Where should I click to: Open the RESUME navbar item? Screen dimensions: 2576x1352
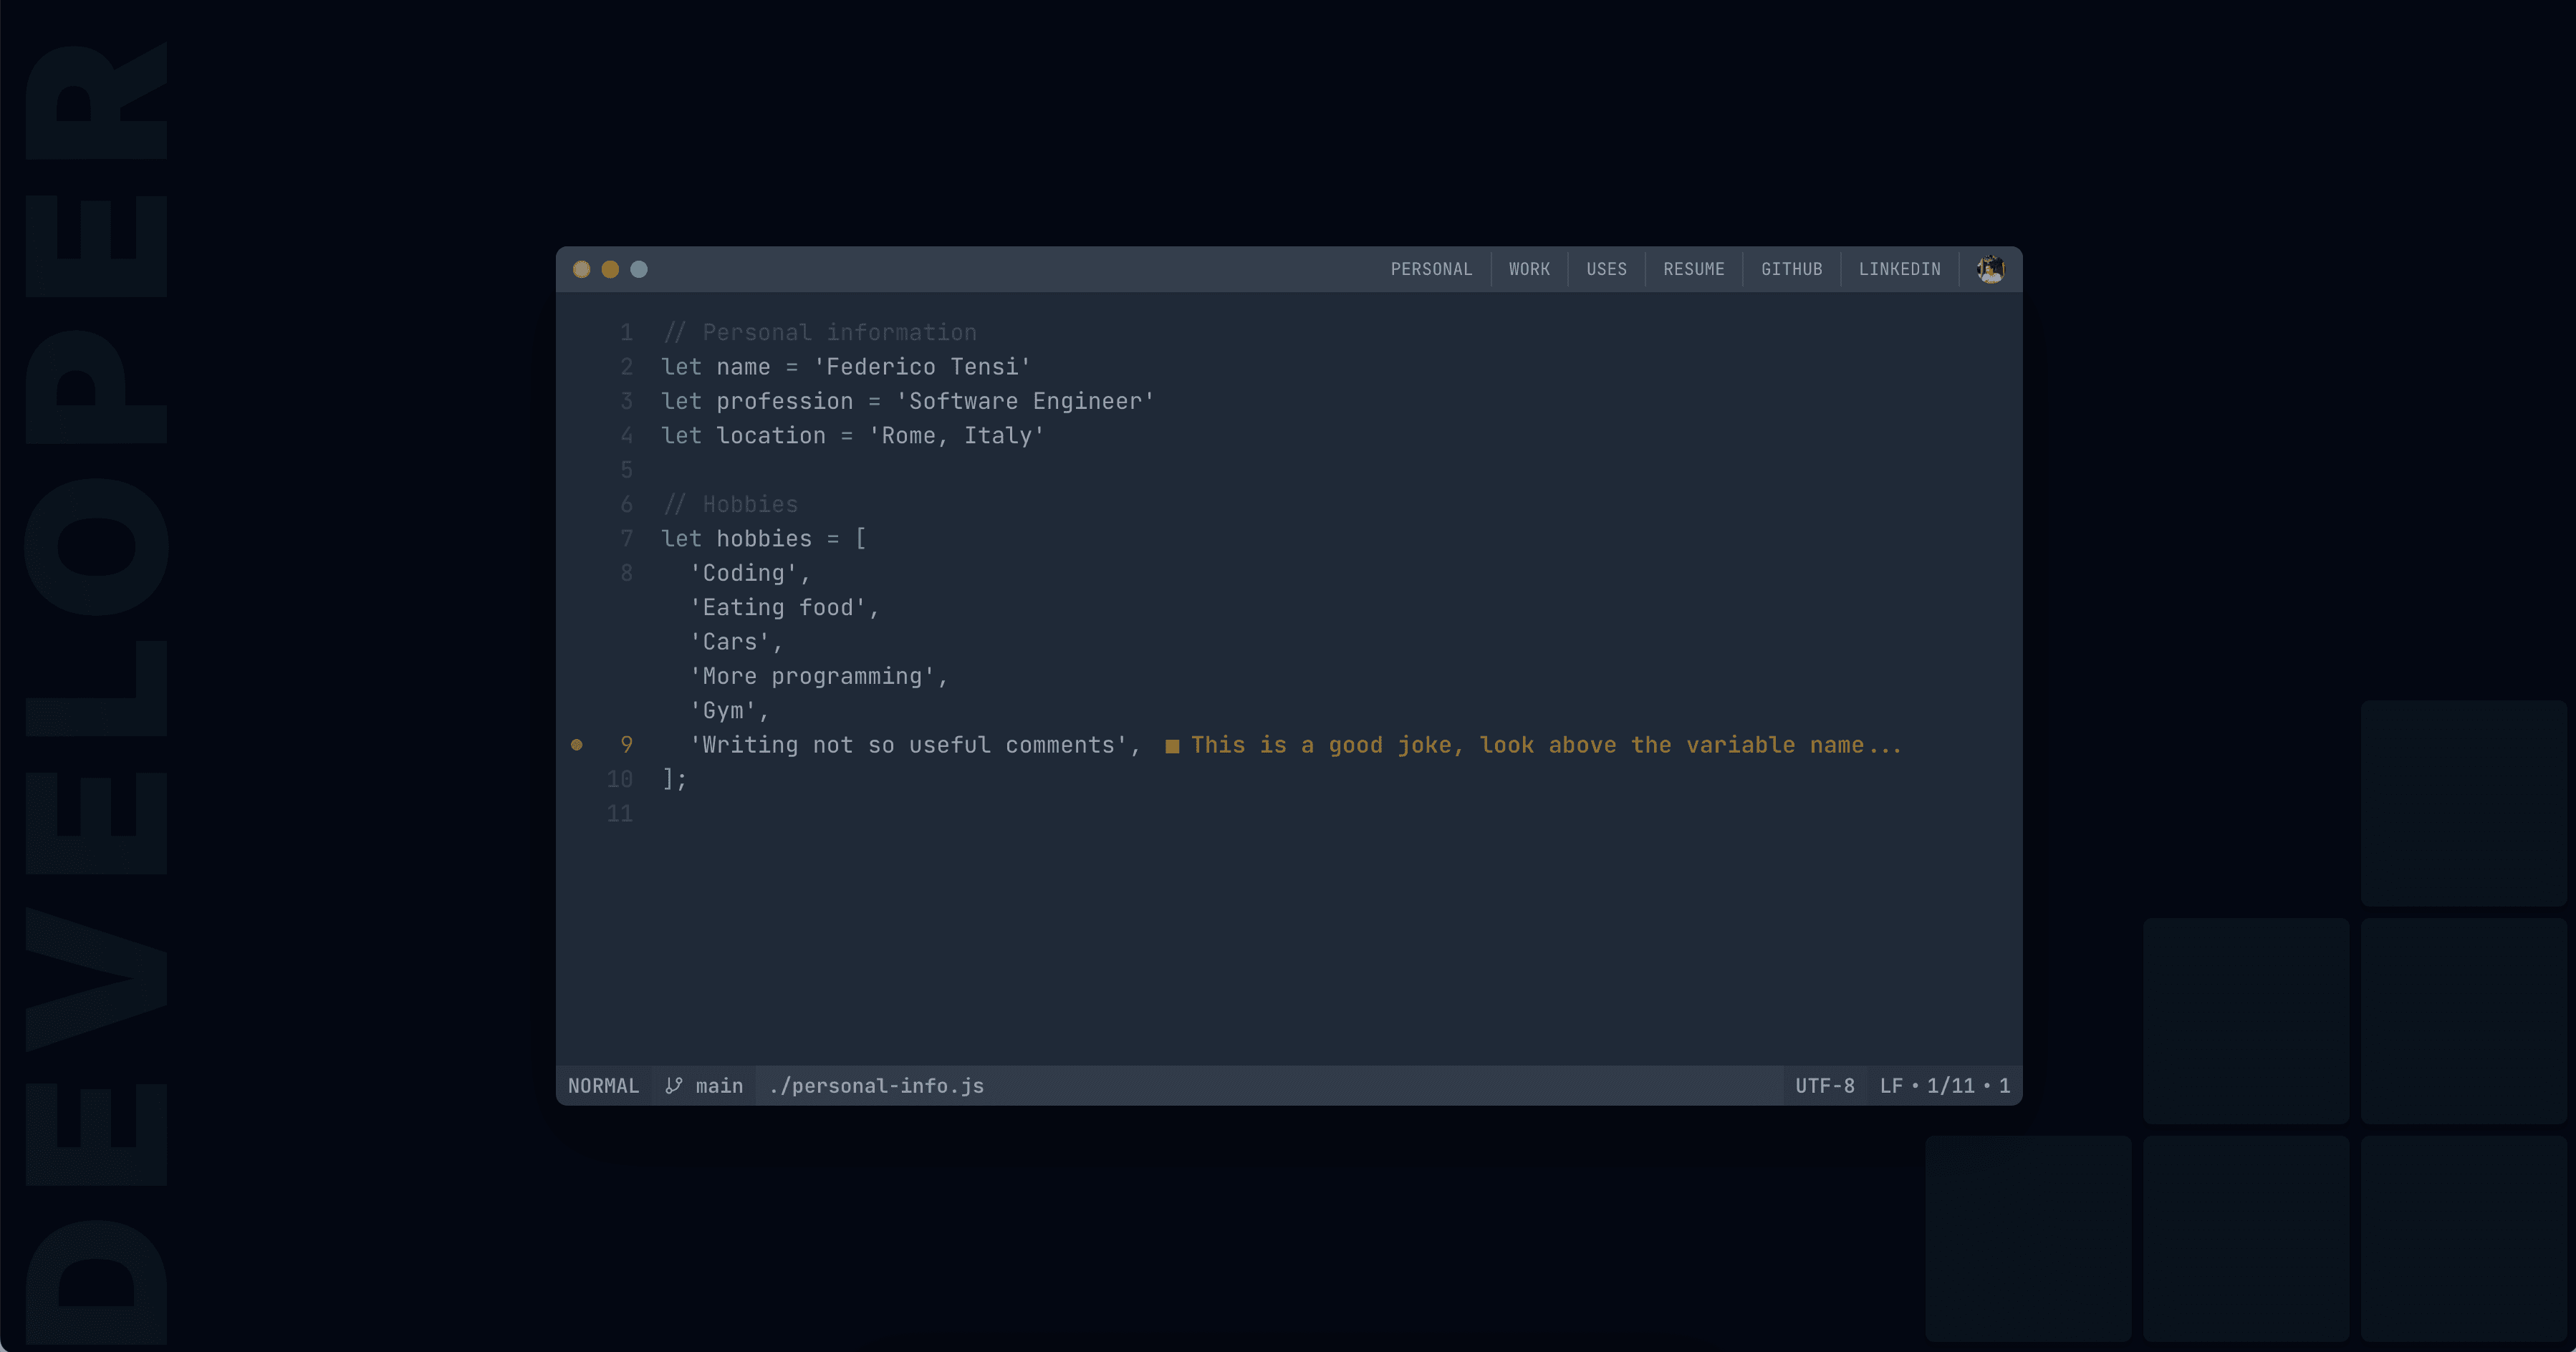tap(1694, 268)
